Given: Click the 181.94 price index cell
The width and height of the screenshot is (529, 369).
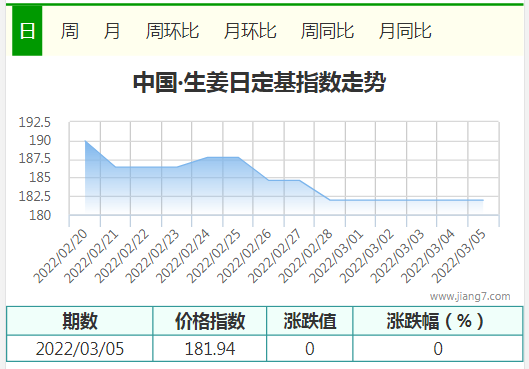Looking at the screenshot, I should click(x=210, y=348).
